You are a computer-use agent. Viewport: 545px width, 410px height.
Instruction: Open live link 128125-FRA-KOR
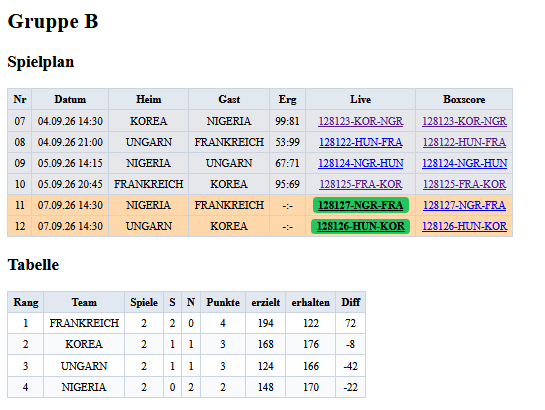point(360,184)
